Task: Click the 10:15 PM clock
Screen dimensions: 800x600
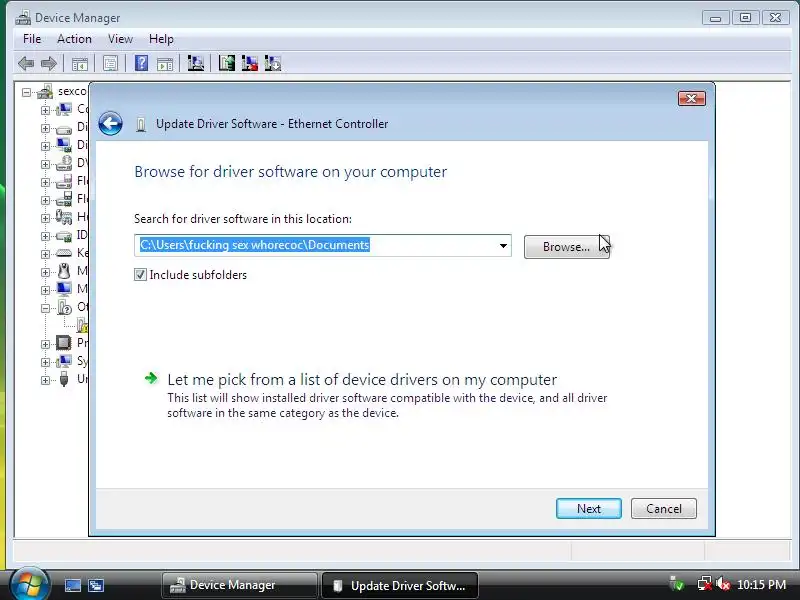Action: (761, 585)
